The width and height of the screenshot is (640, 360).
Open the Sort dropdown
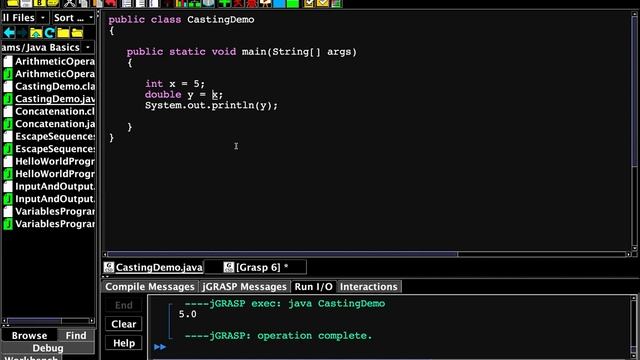73,18
